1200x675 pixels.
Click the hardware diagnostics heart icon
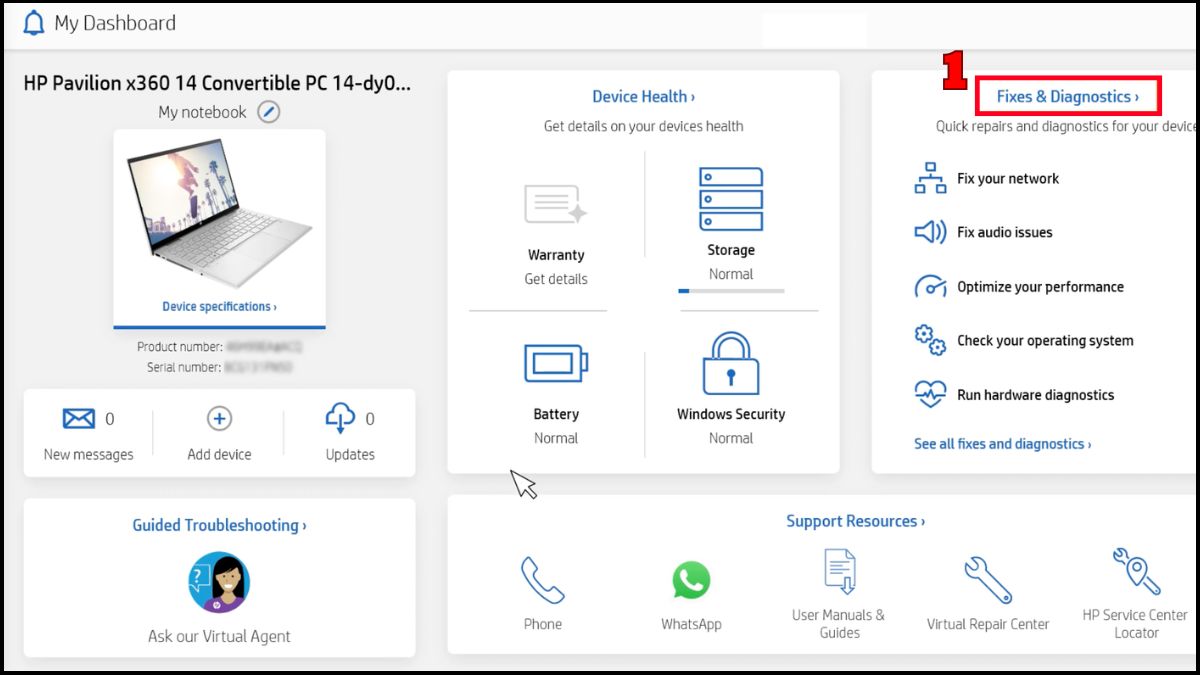930,394
